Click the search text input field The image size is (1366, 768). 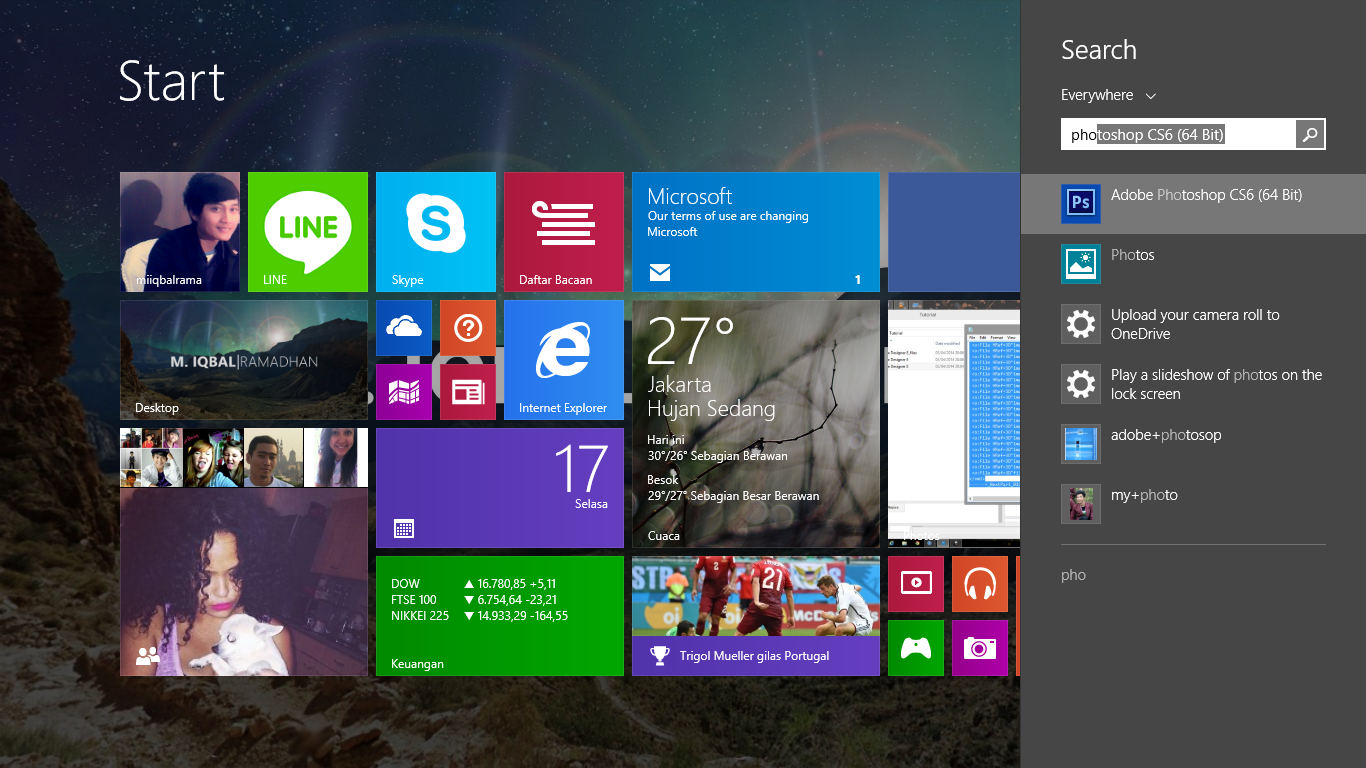(x=1178, y=134)
